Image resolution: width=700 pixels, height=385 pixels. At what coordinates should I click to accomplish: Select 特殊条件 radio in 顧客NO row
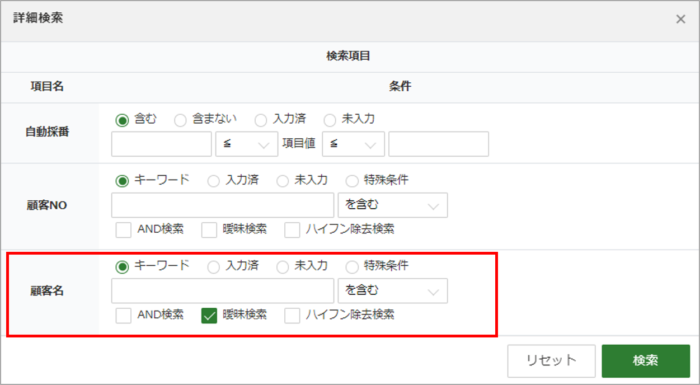pyautogui.click(x=352, y=181)
